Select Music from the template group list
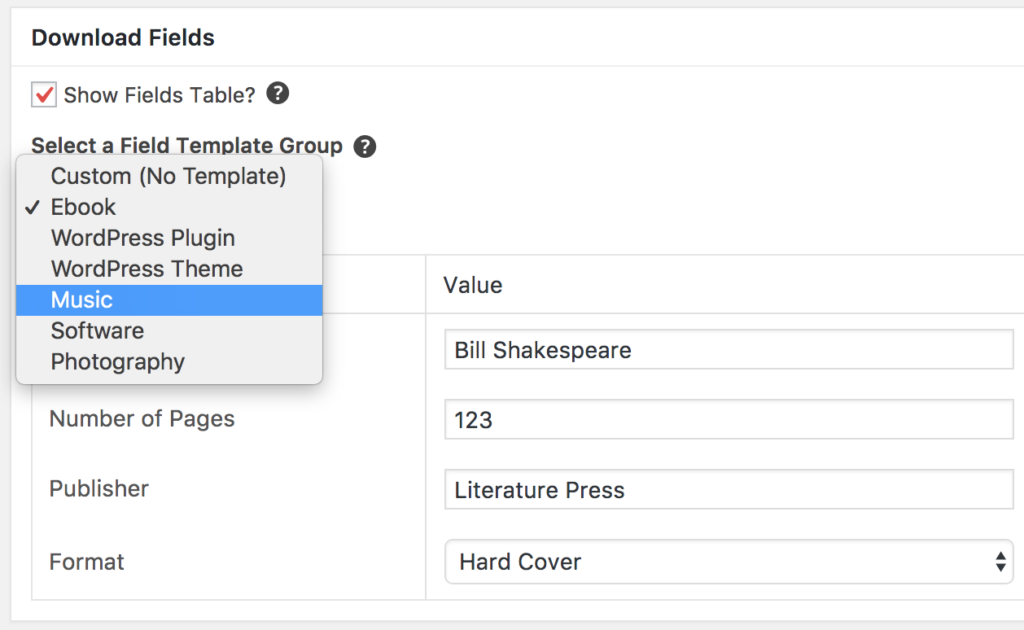 coord(81,299)
